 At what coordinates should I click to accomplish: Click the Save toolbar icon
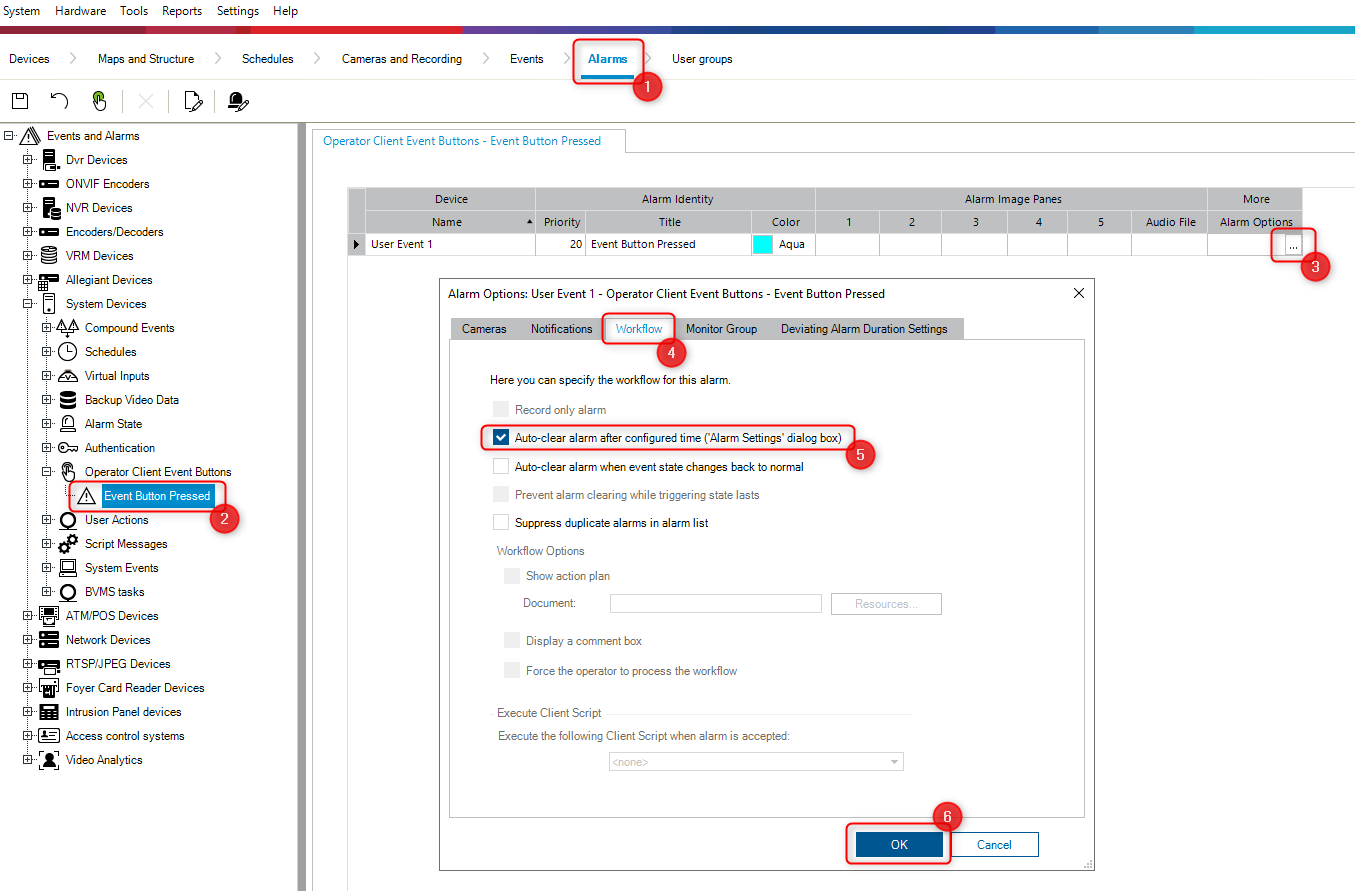tap(19, 101)
